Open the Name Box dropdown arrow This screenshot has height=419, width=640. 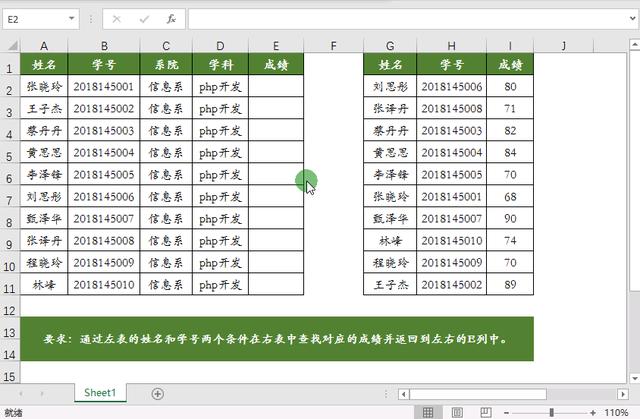pyautogui.click(x=71, y=19)
